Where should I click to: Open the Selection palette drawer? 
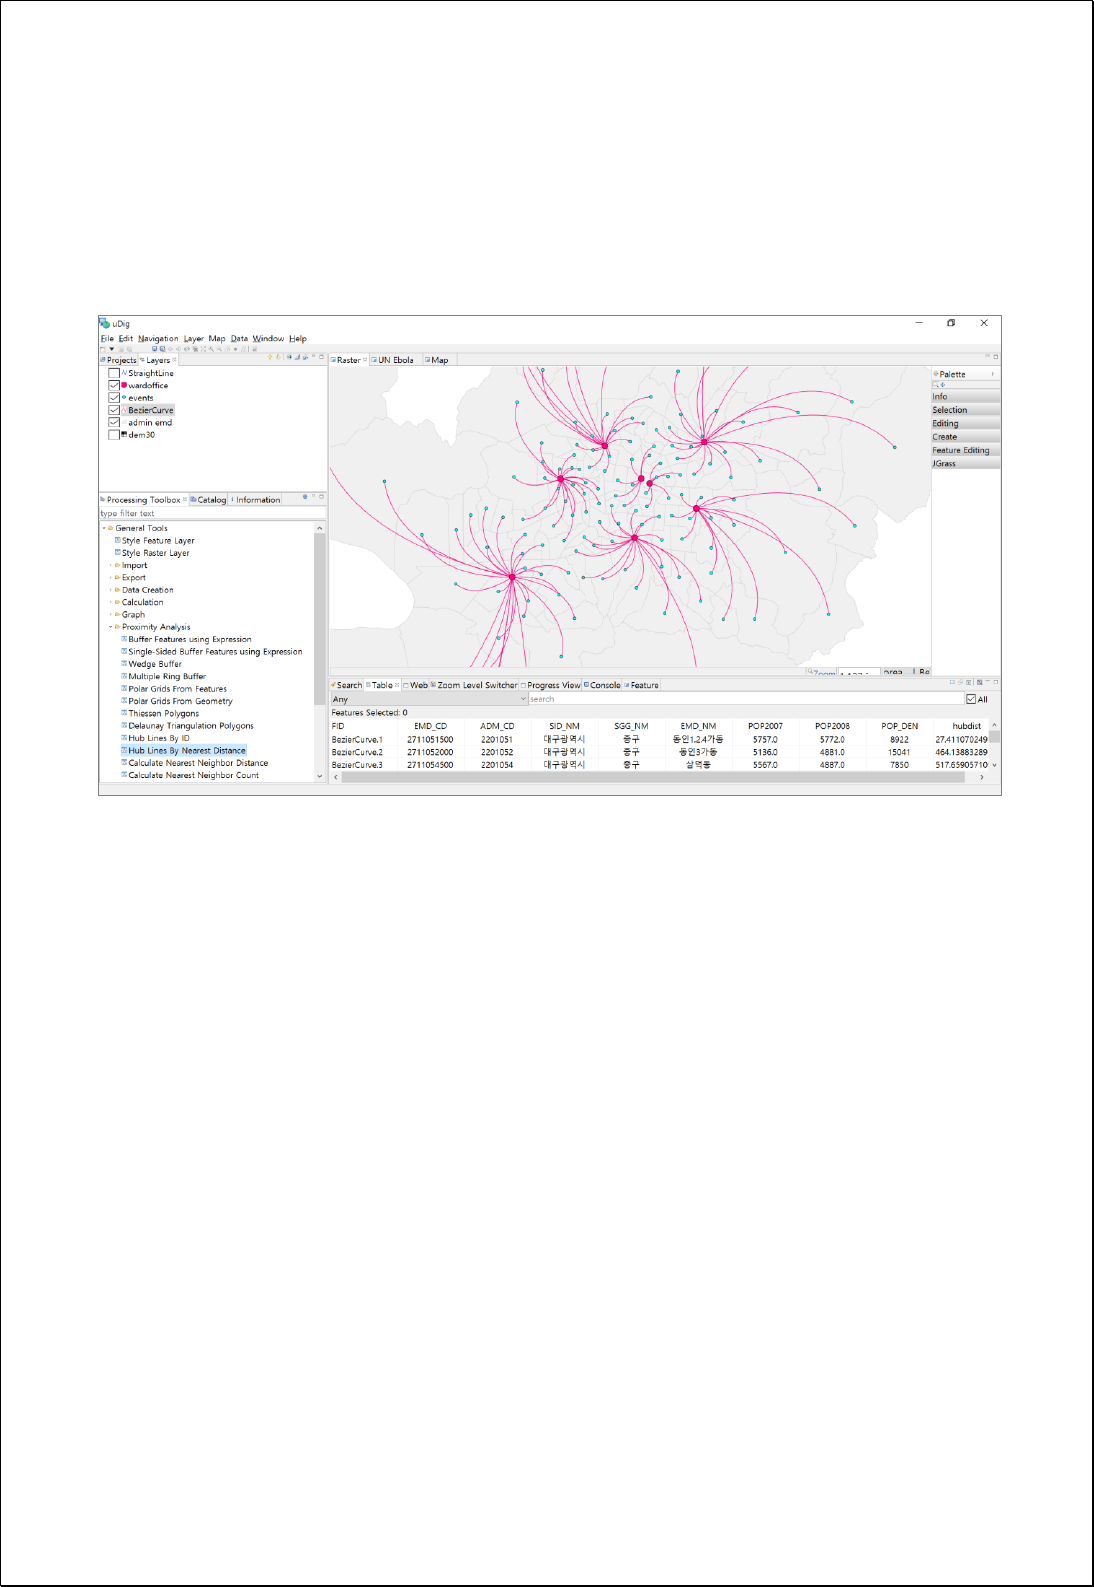(x=965, y=410)
